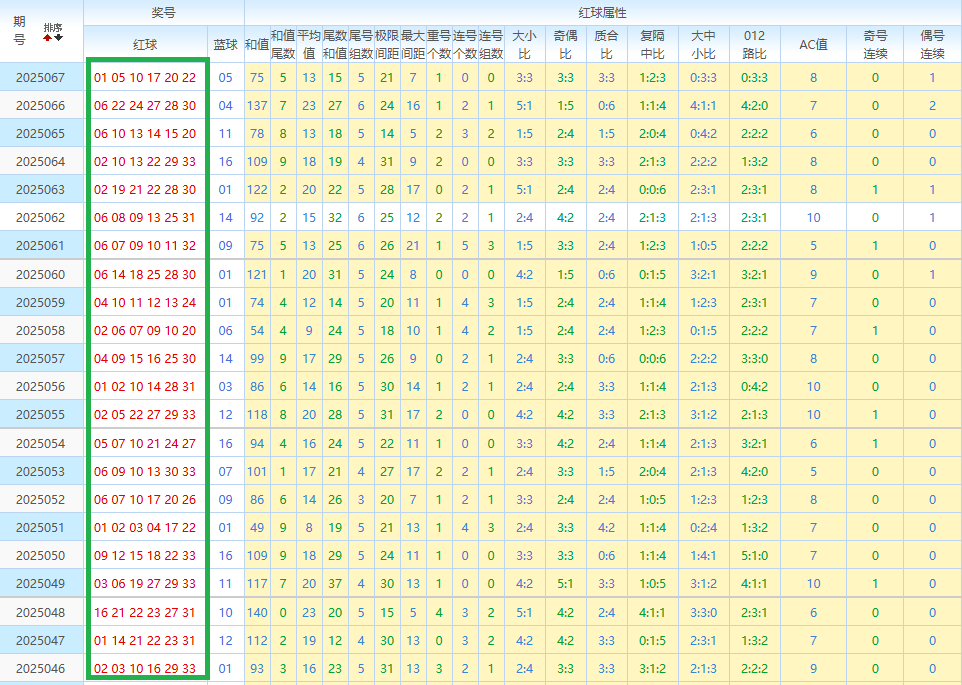Click the black descending sort arrow under 排序
962x685 pixels.
tap(58, 37)
